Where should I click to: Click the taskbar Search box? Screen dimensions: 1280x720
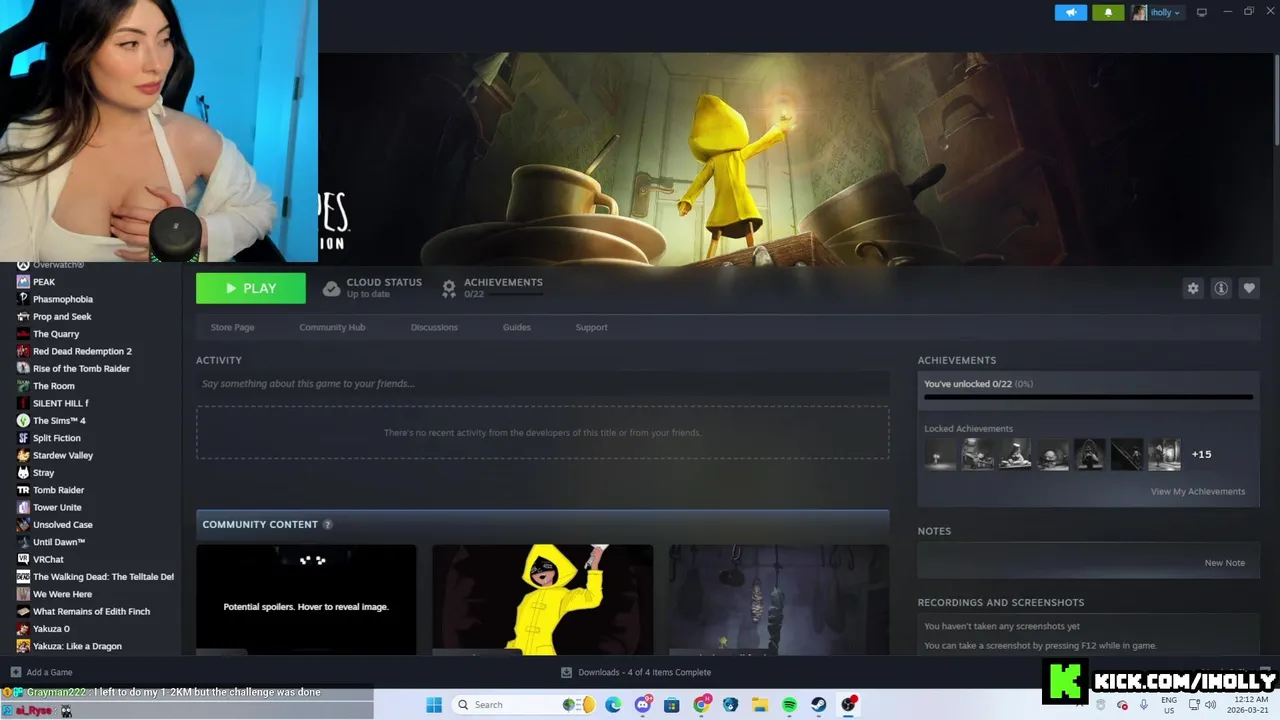click(523, 705)
